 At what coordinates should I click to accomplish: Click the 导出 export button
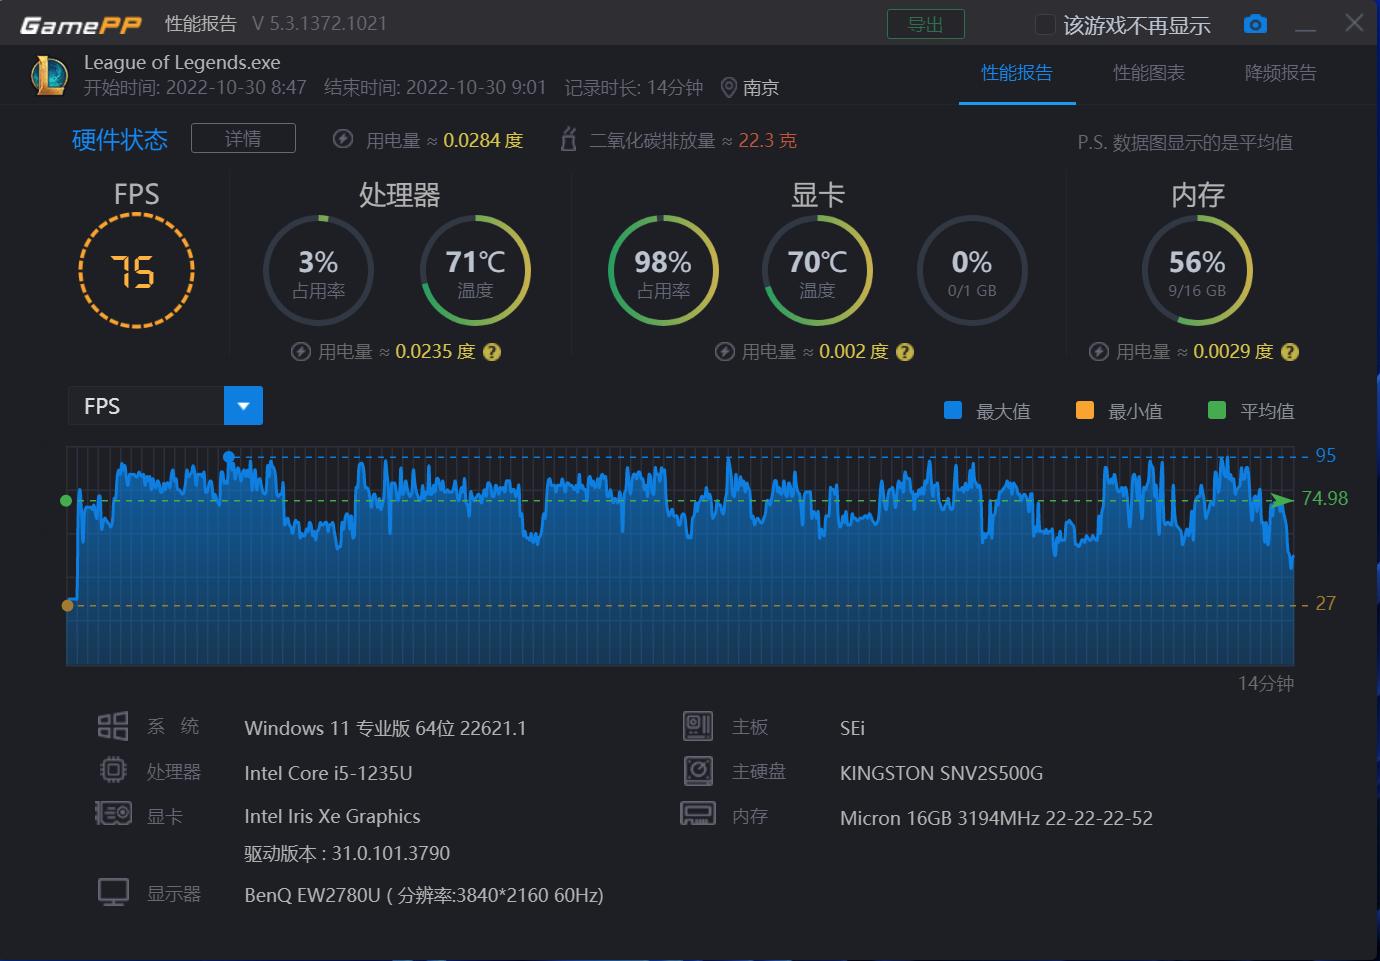925,24
